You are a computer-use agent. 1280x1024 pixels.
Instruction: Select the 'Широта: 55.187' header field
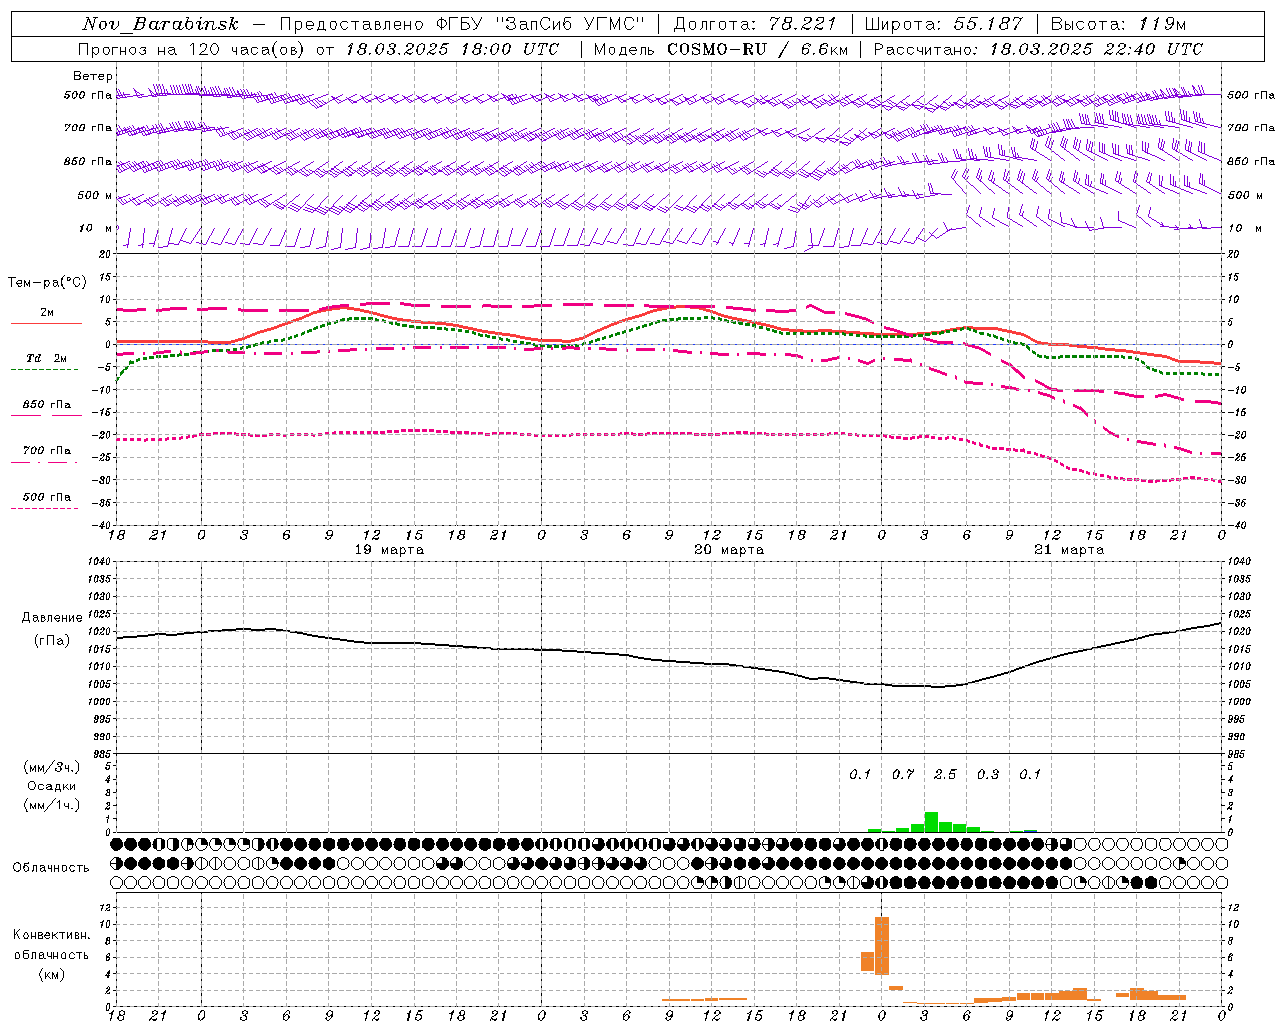943,24
